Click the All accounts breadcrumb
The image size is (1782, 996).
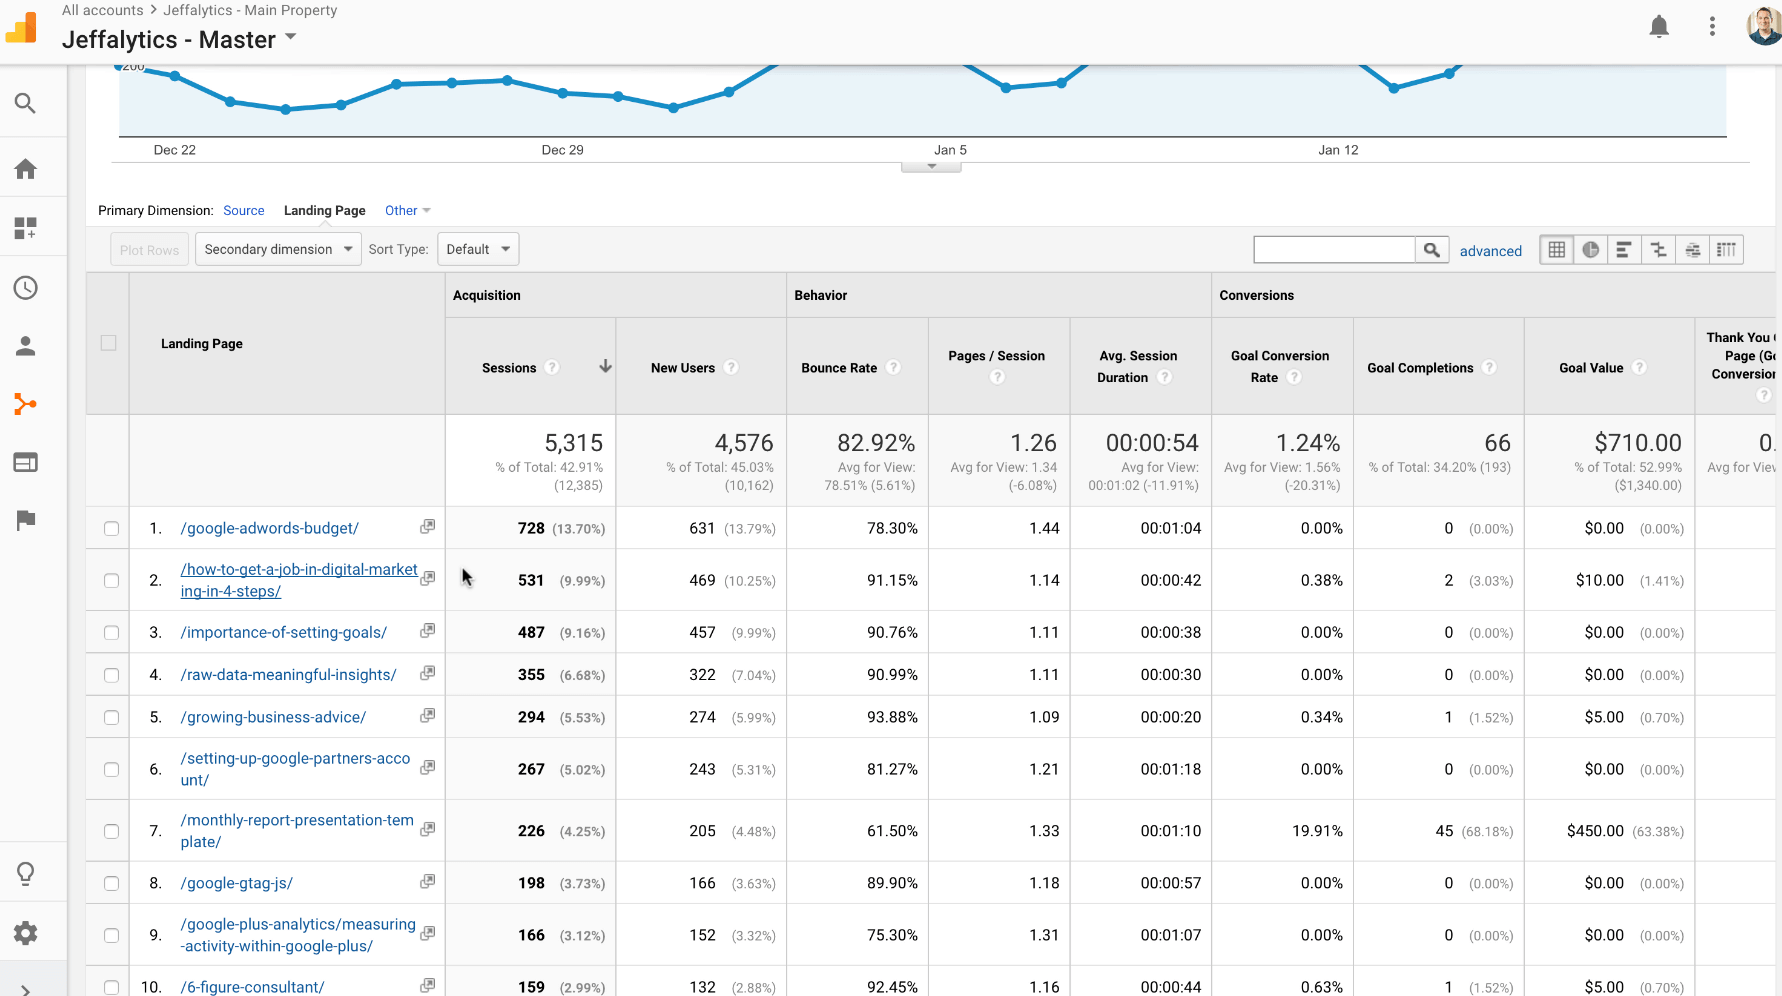pos(102,10)
